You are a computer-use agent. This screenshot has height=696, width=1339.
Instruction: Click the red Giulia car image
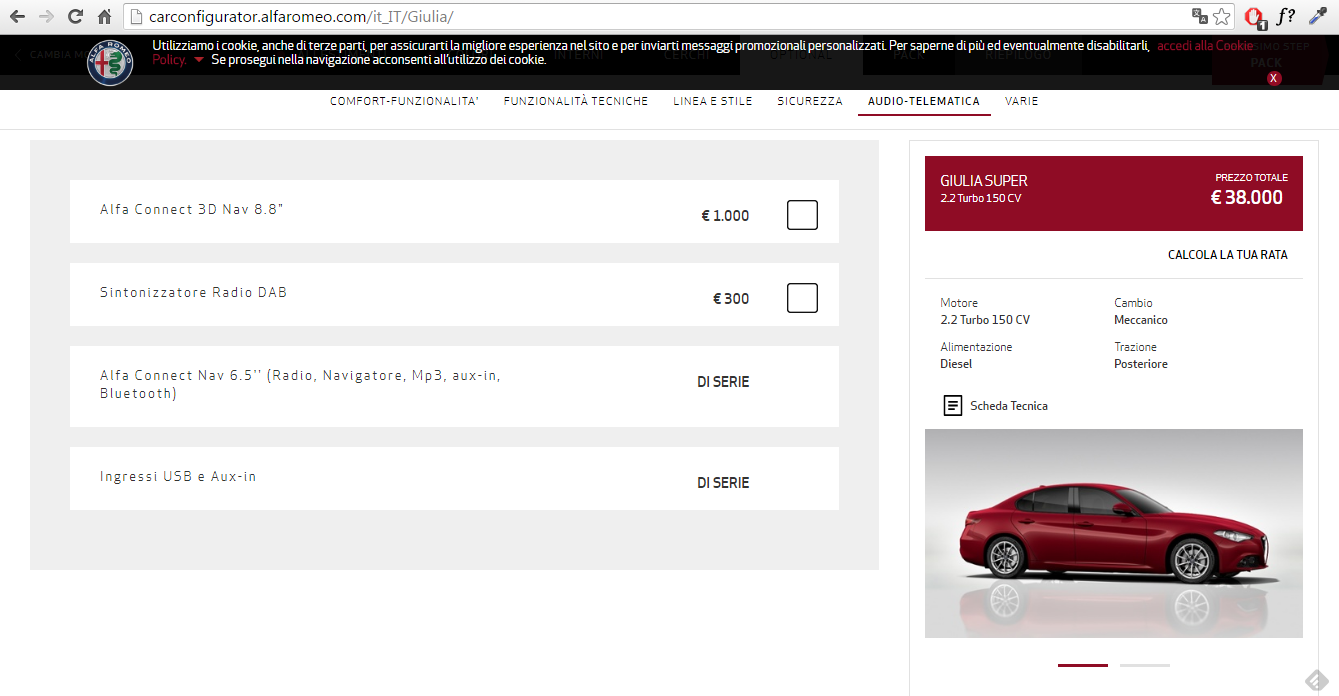click(1114, 533)
